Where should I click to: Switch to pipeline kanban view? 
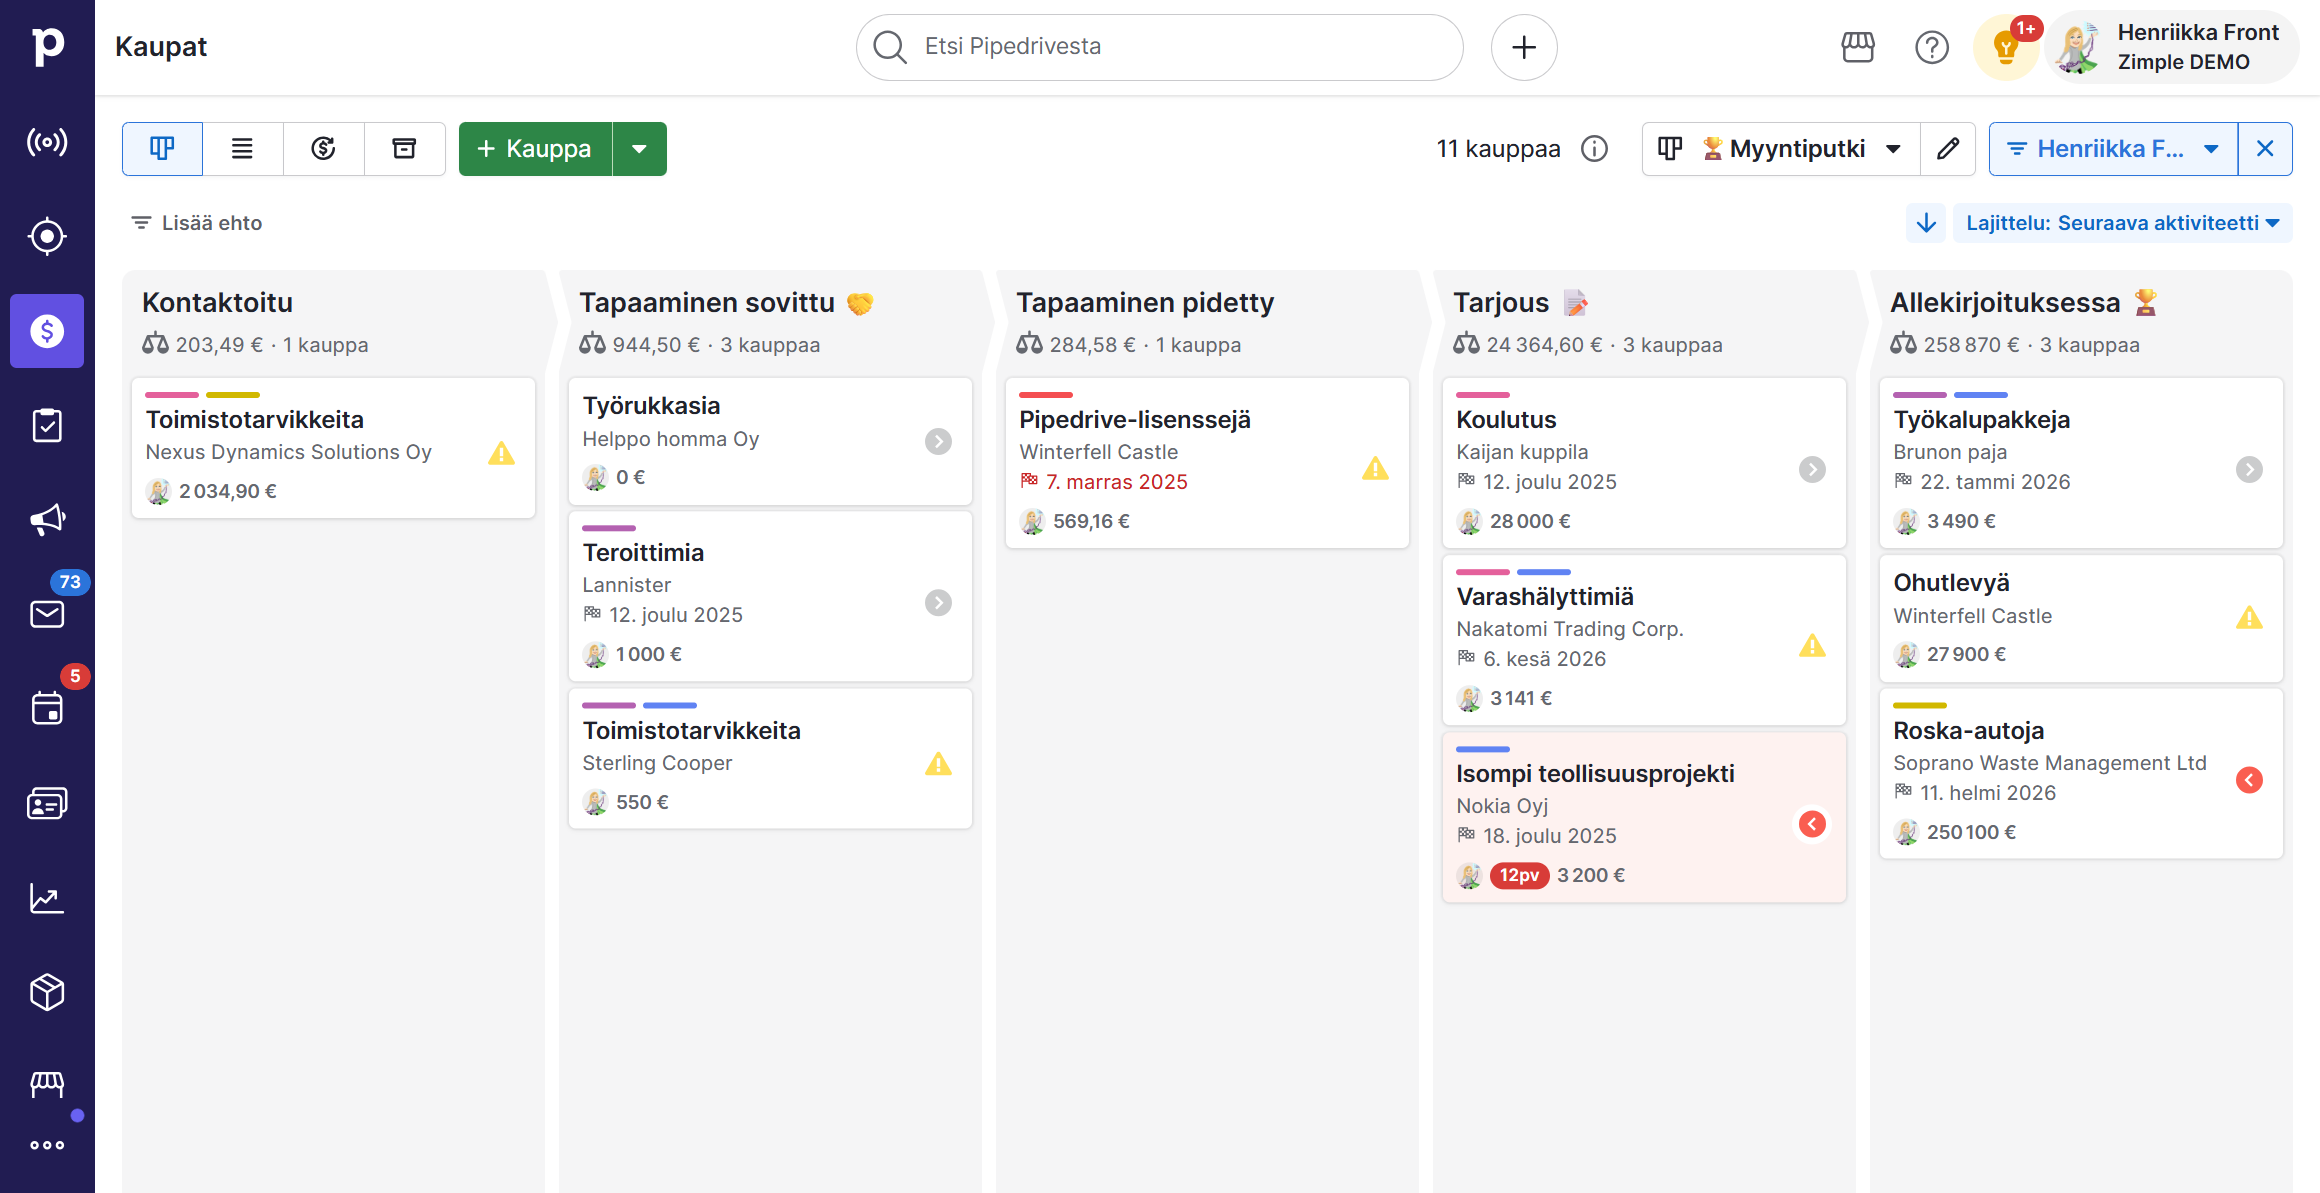click(x=162, y=149)
